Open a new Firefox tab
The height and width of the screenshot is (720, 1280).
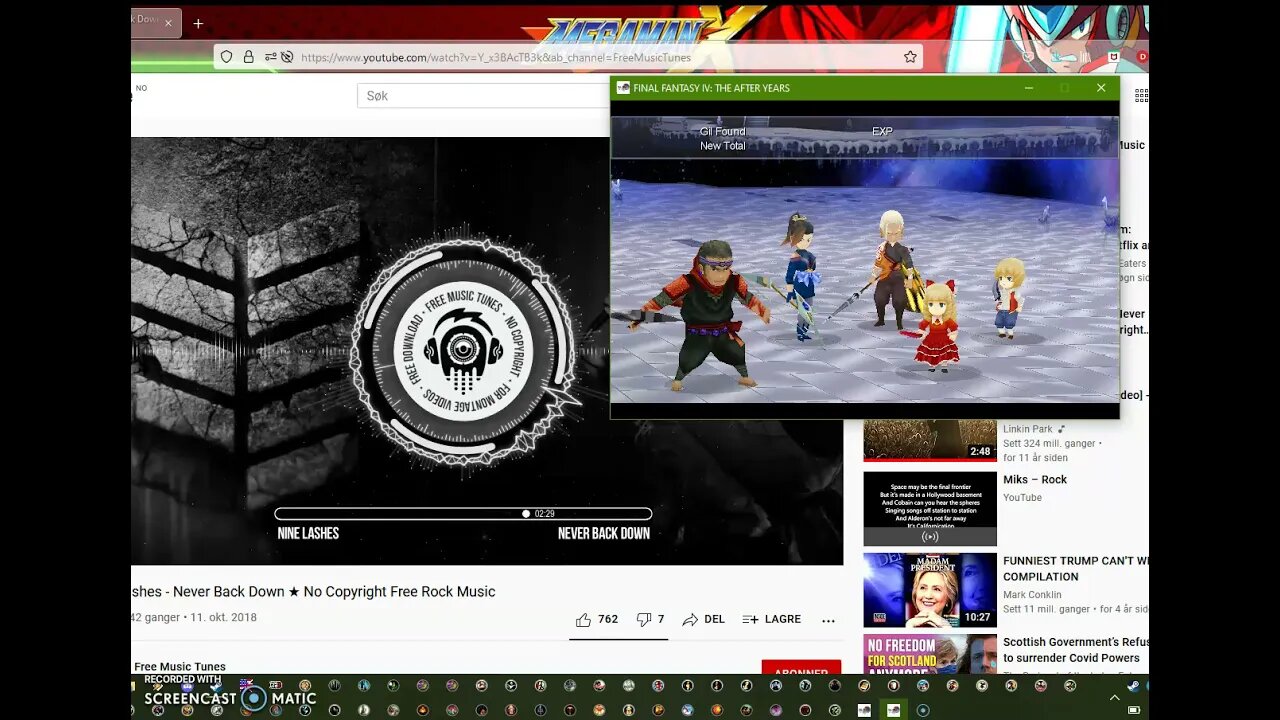click(198, 23)
